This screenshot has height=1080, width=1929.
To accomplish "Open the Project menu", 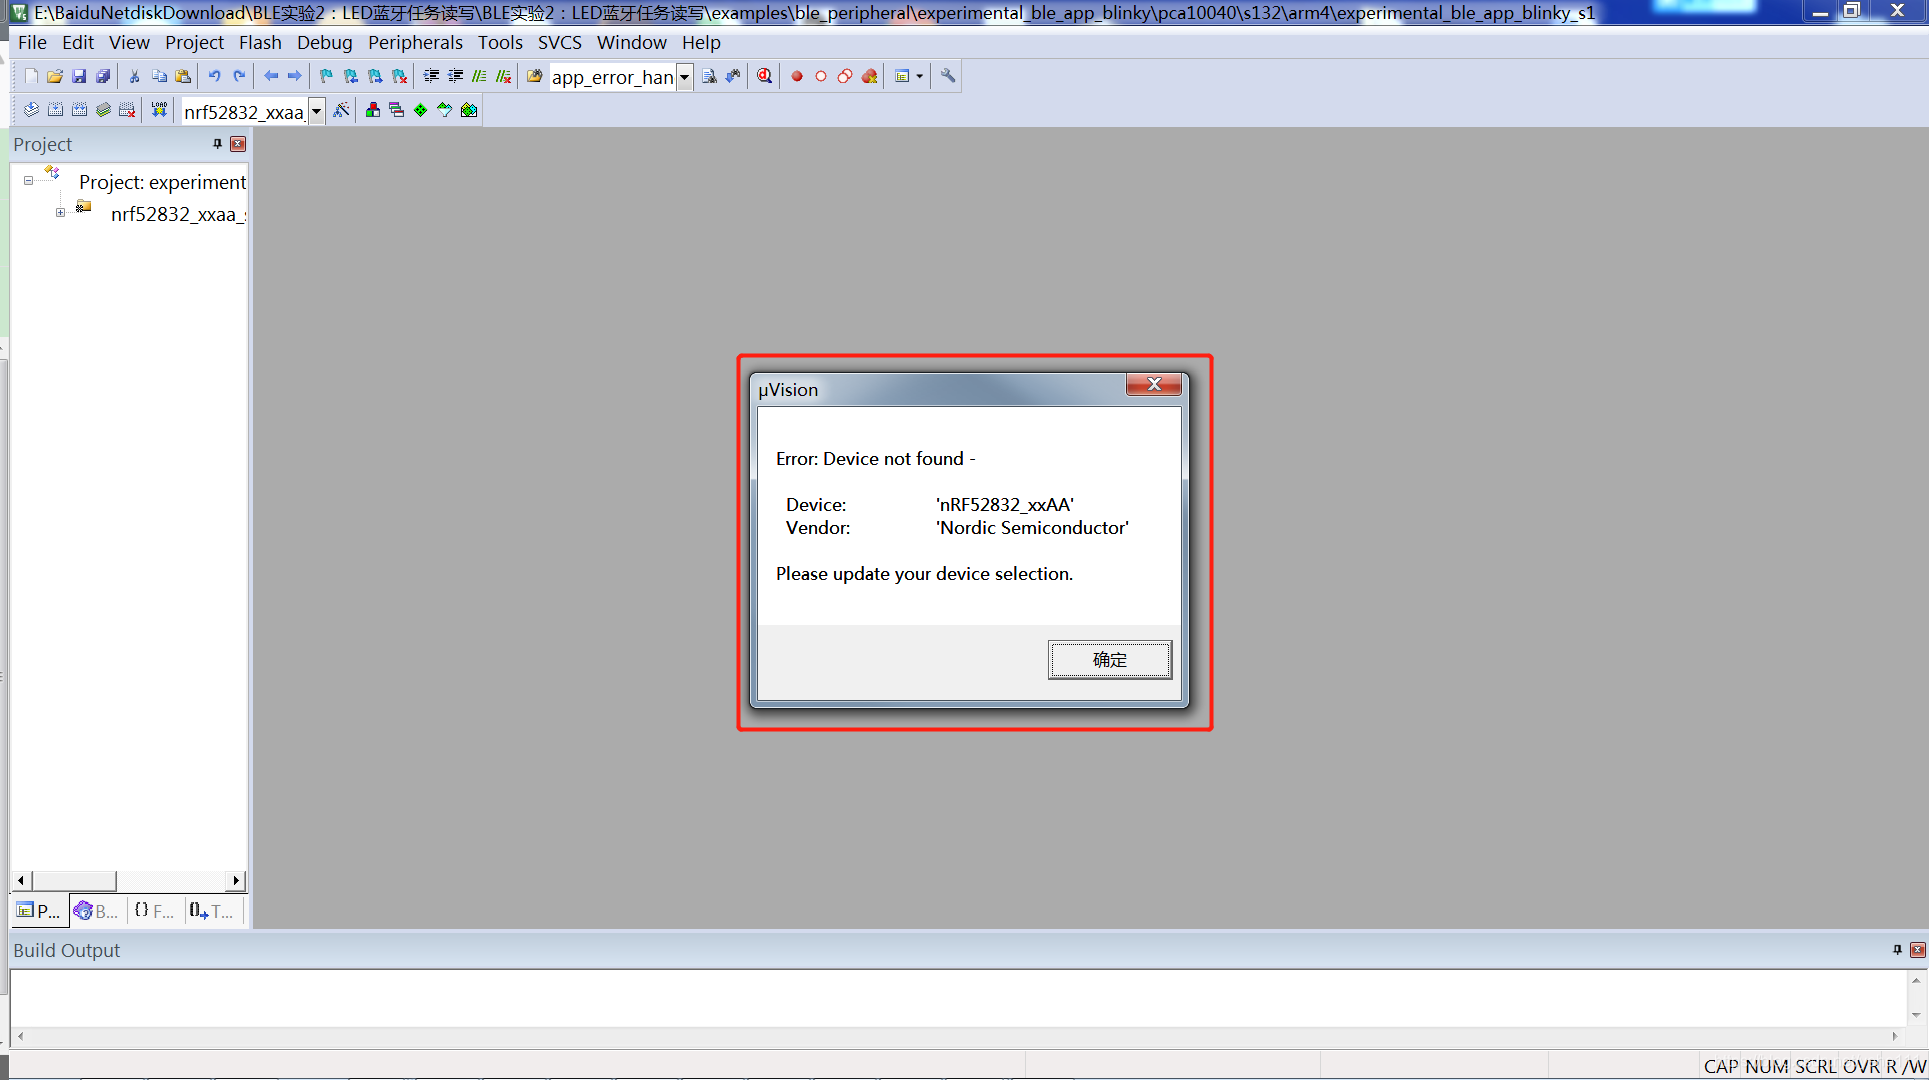I will coord(194,43).
